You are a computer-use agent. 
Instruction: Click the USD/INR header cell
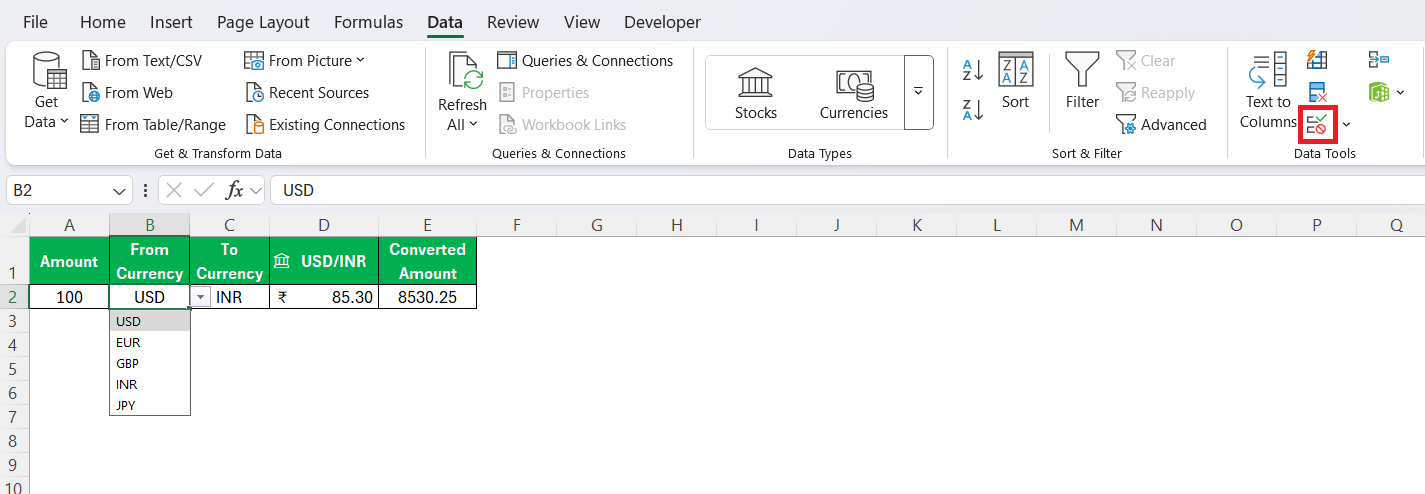pos(324,261)
